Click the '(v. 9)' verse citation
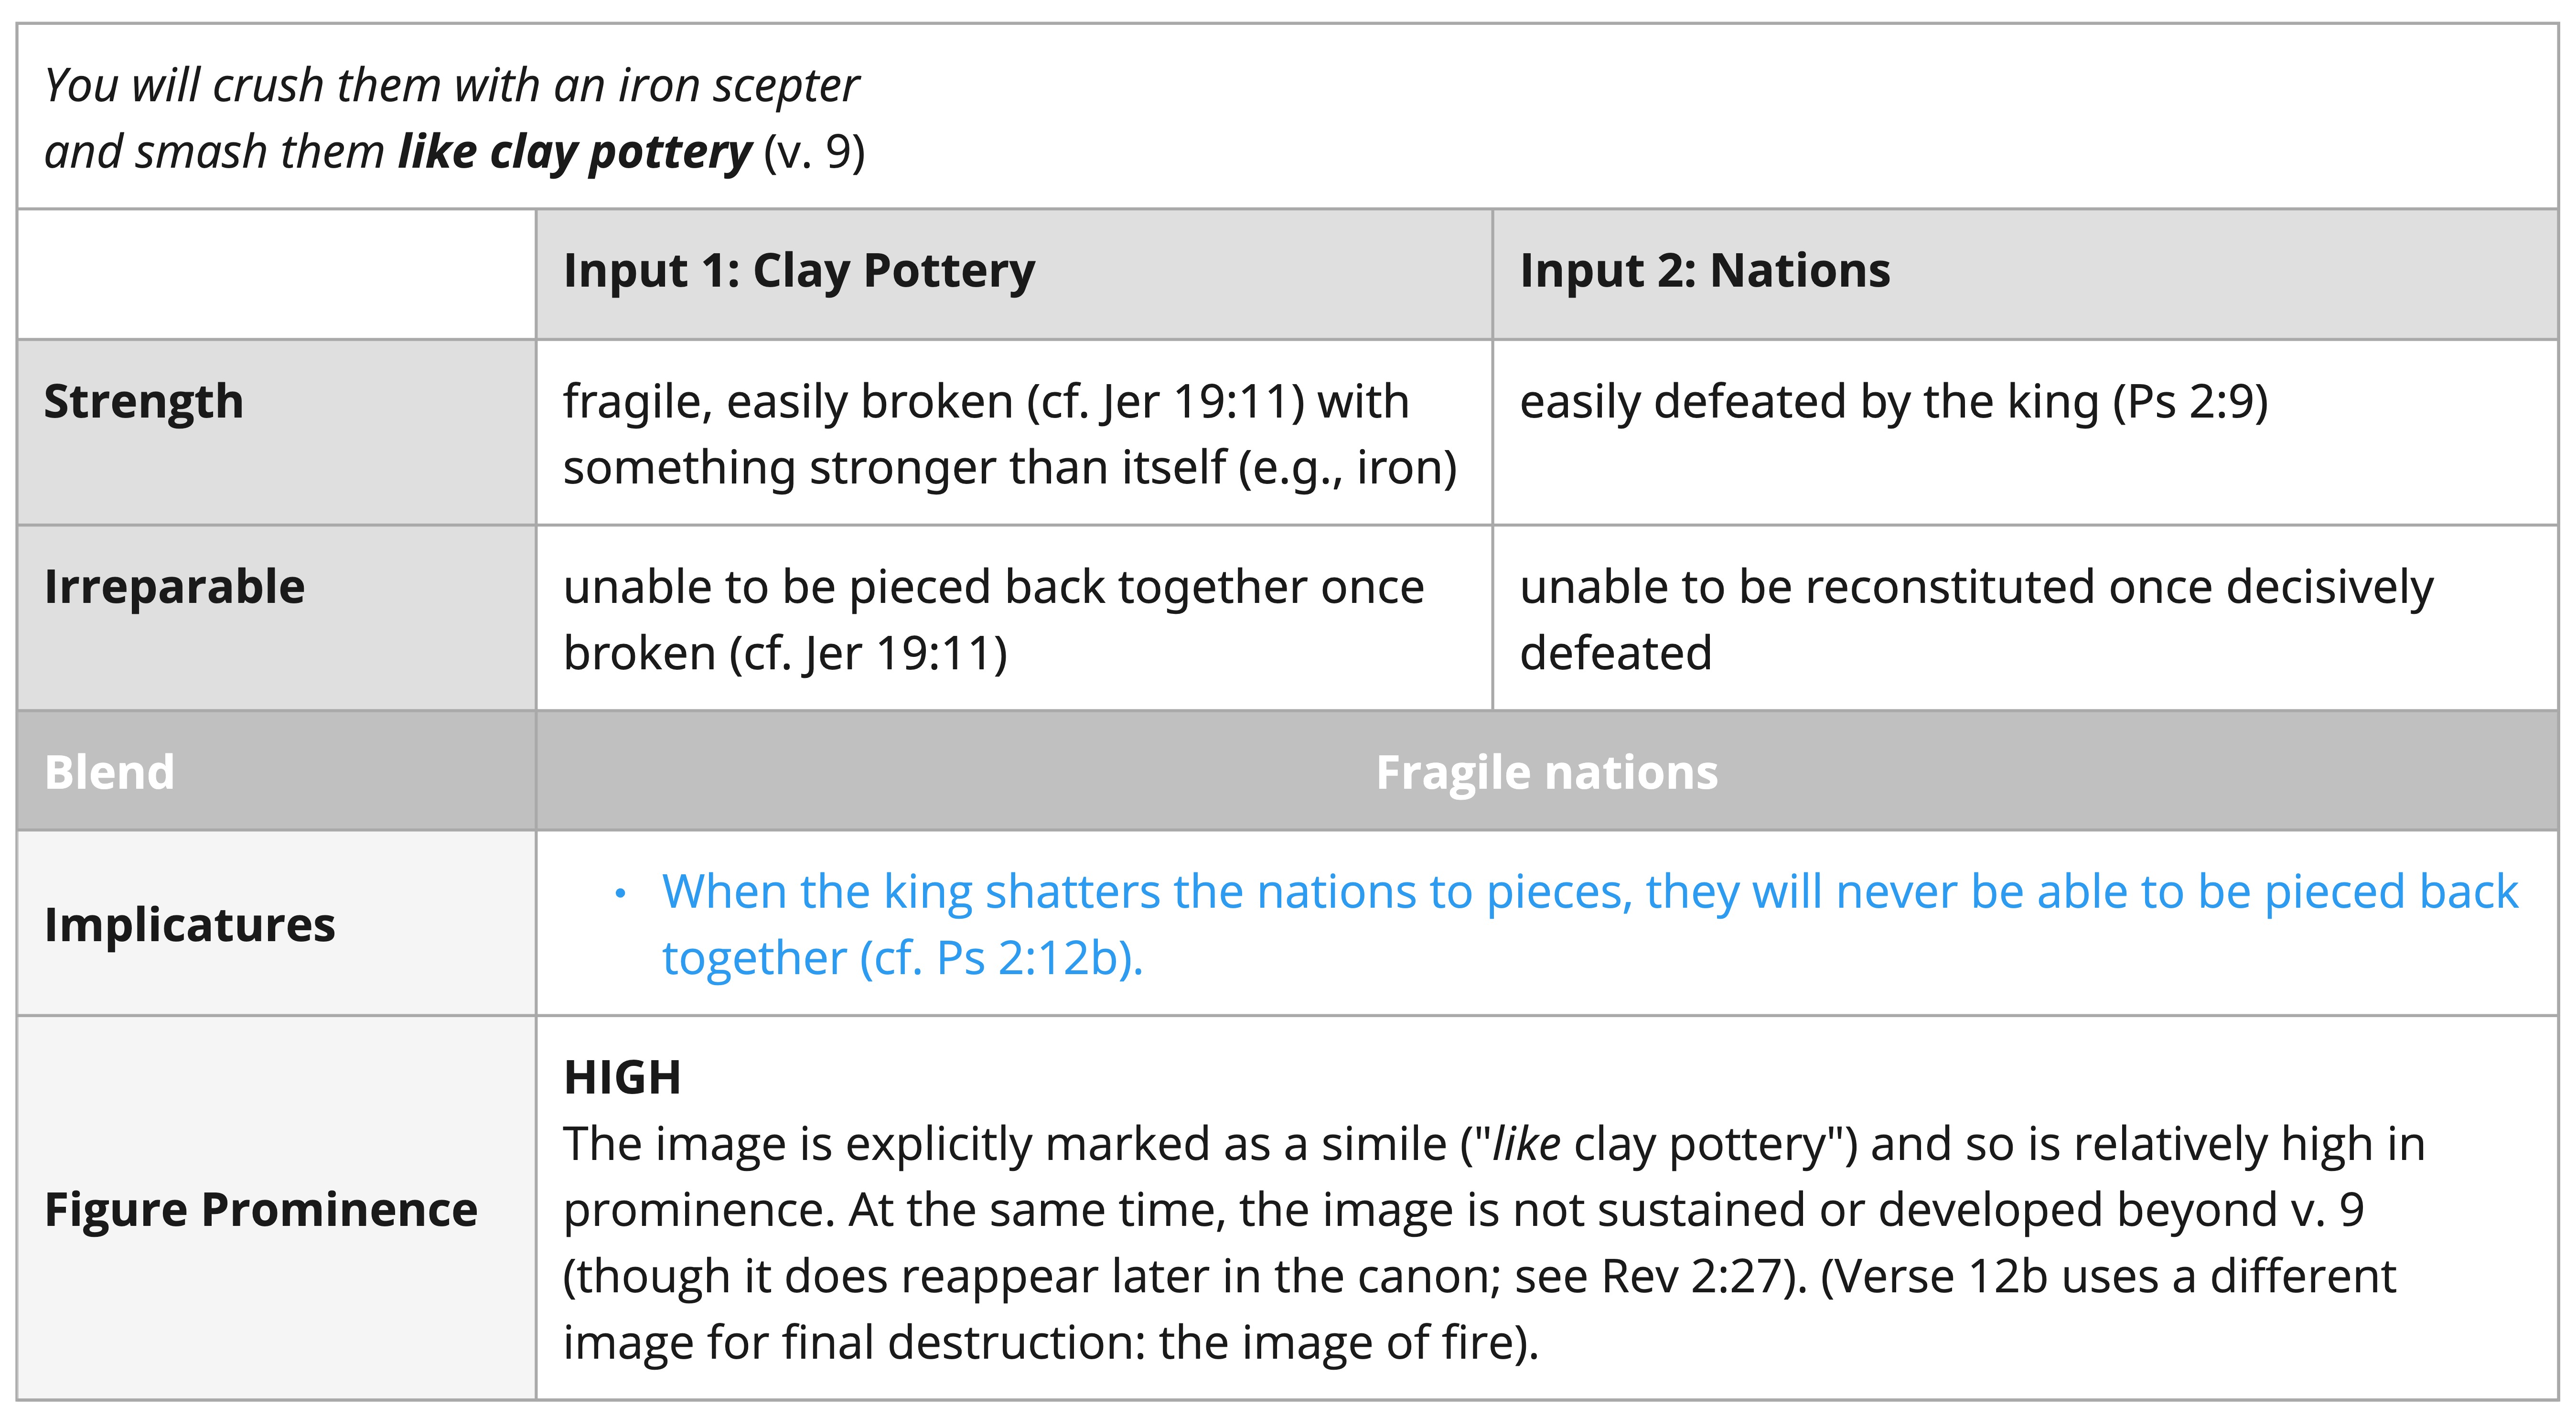This screenshot has width=2576, height=1417. tap(814, 153)
